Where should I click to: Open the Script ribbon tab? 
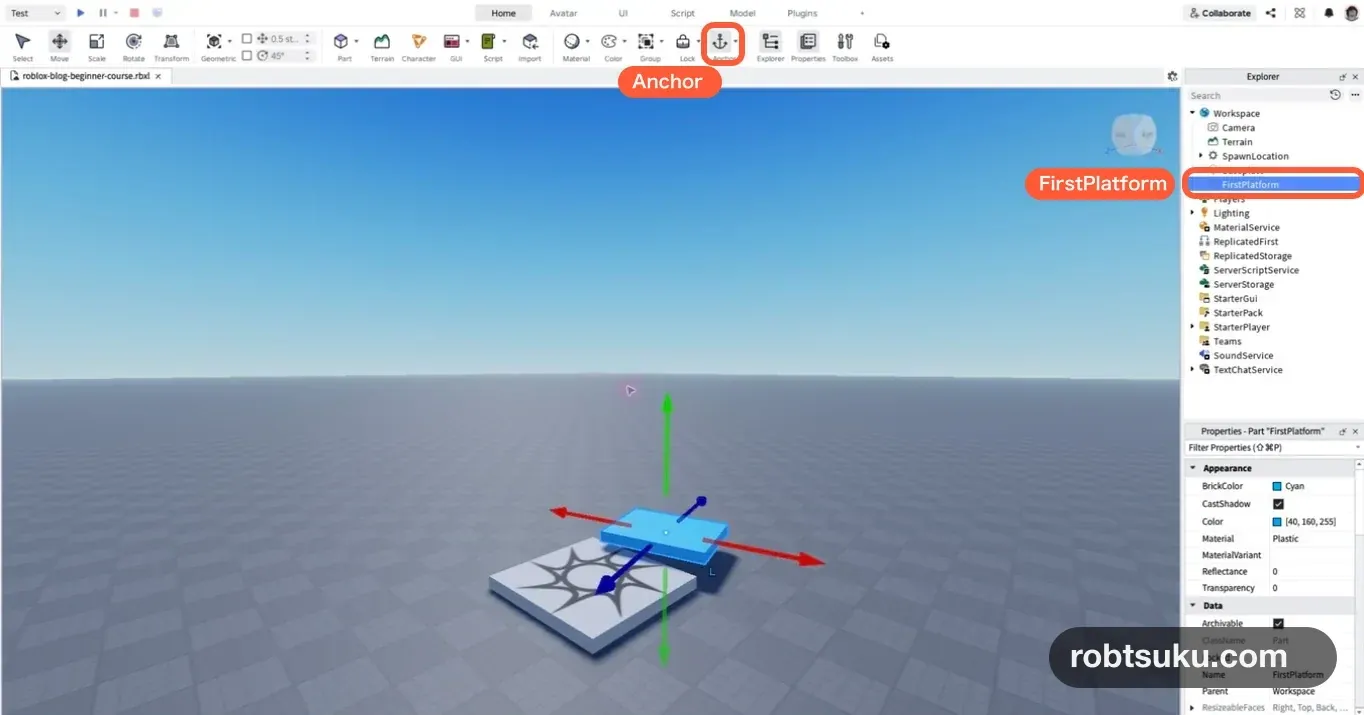point(682,13)
